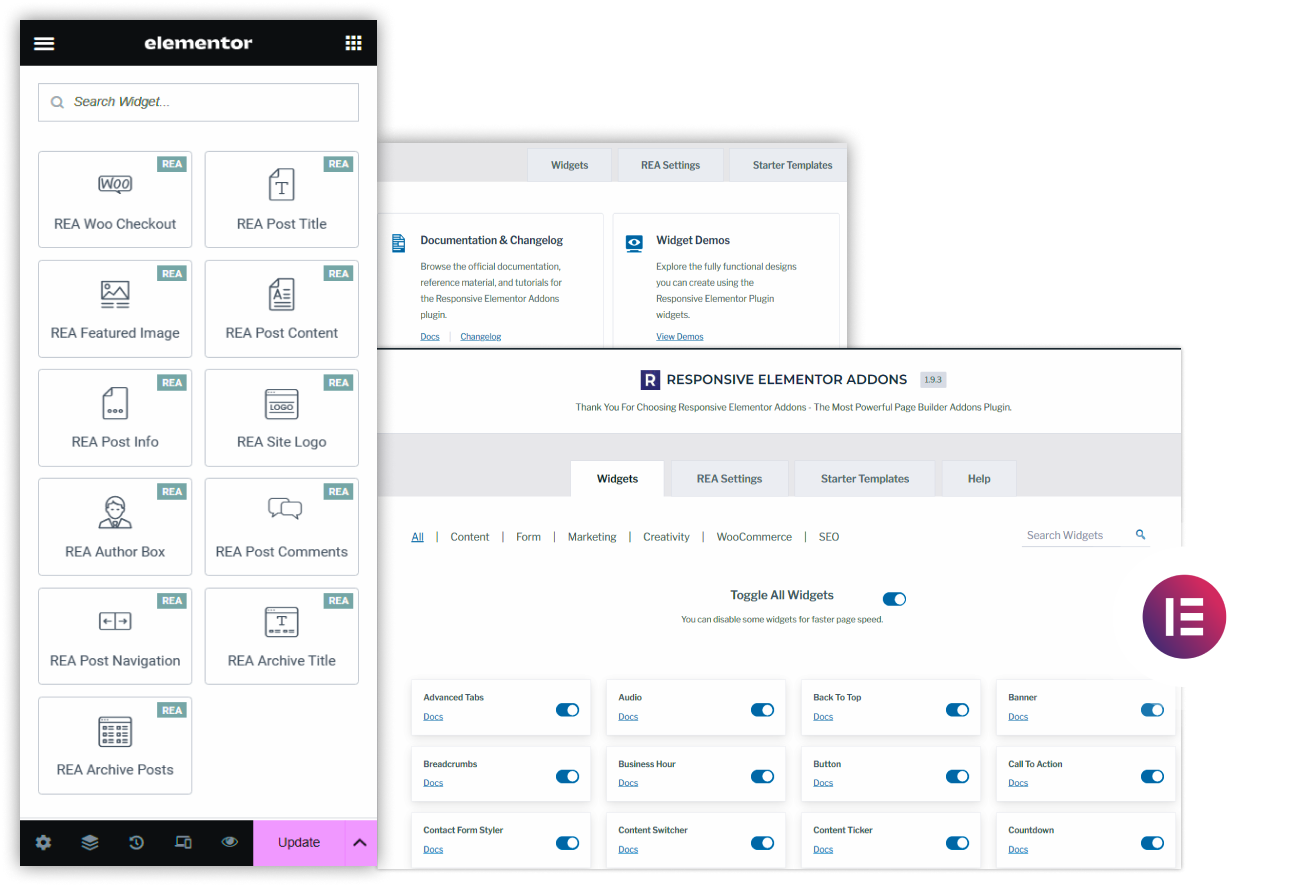This screenshot has width=1301, height=886.
Task: Select the REA Post Navigation widget
Action: pyautogui.click(x=115, y=636)
